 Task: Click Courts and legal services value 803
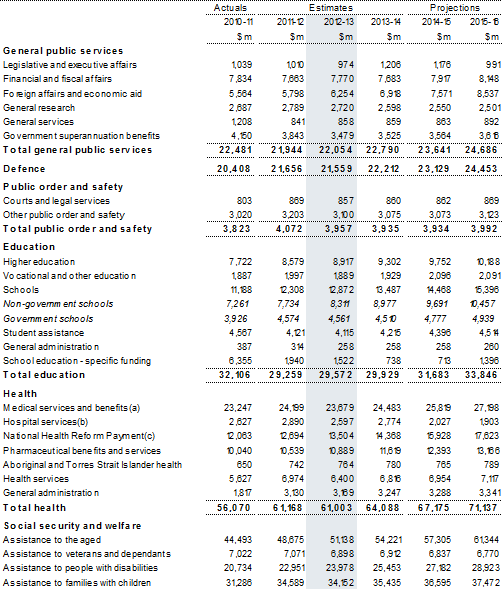coord(244,201)
